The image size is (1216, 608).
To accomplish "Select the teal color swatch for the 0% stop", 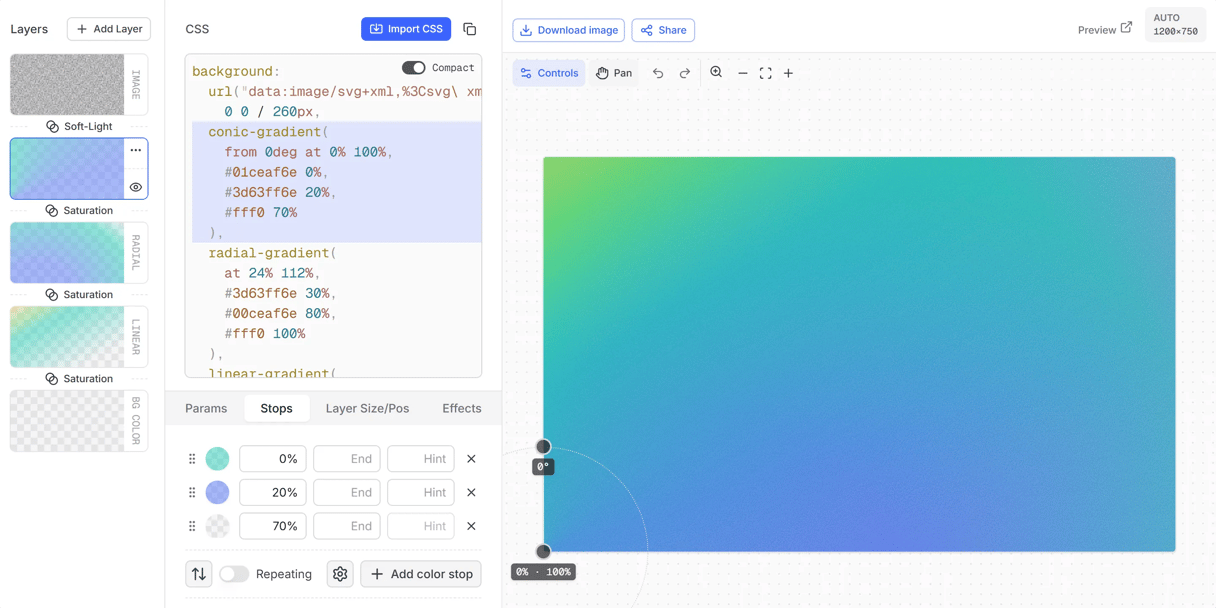I will [x=217, y=458].
